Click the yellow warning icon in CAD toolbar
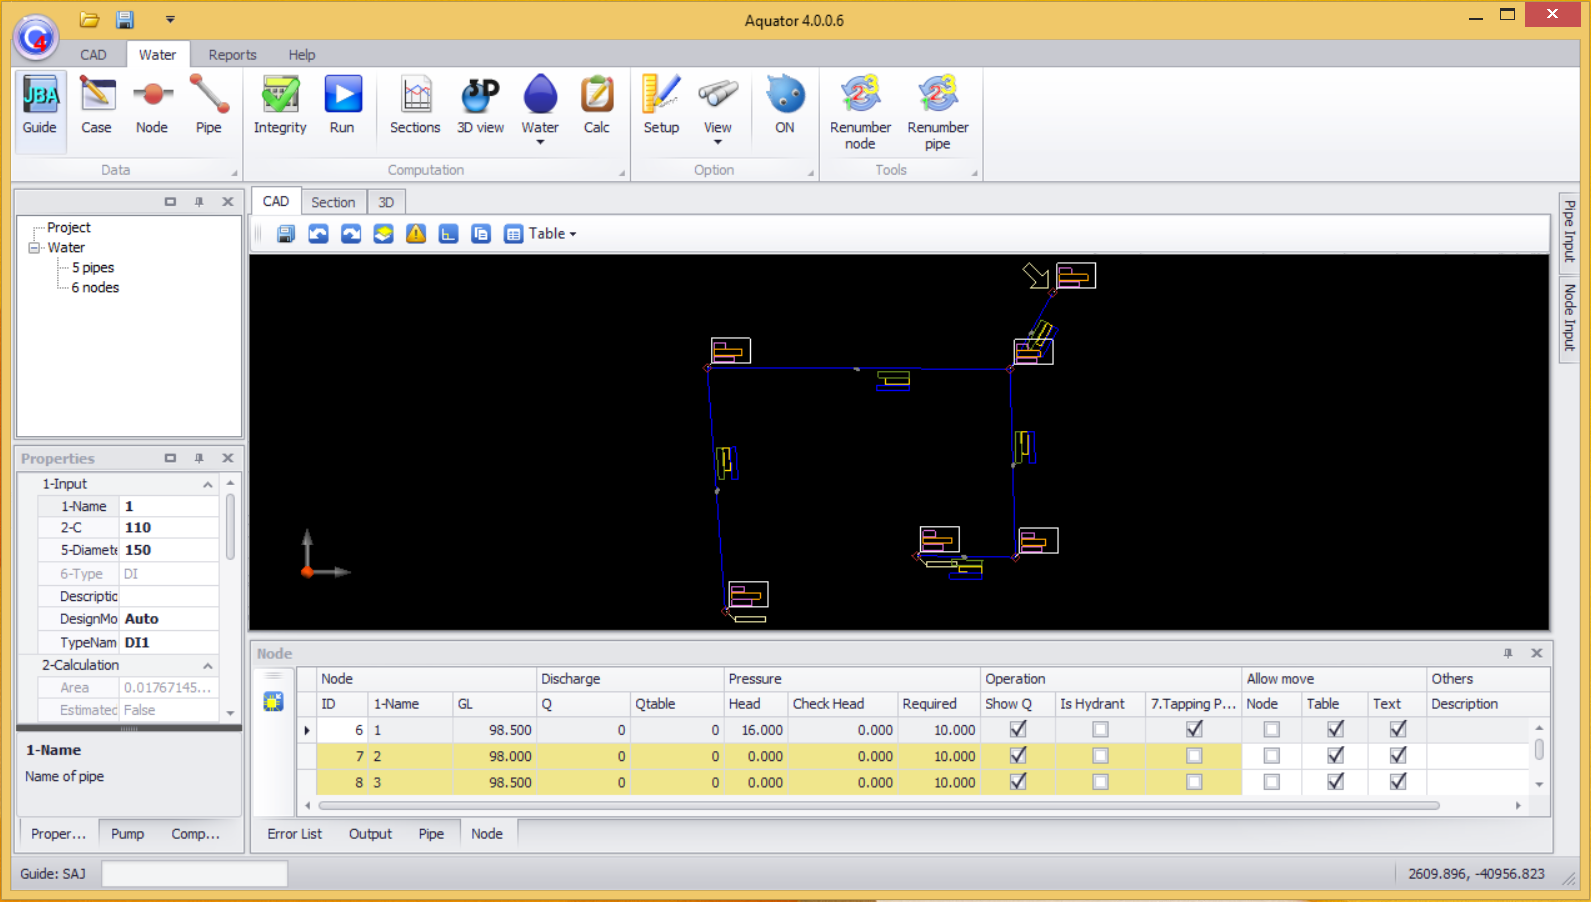 coord(416,234)
